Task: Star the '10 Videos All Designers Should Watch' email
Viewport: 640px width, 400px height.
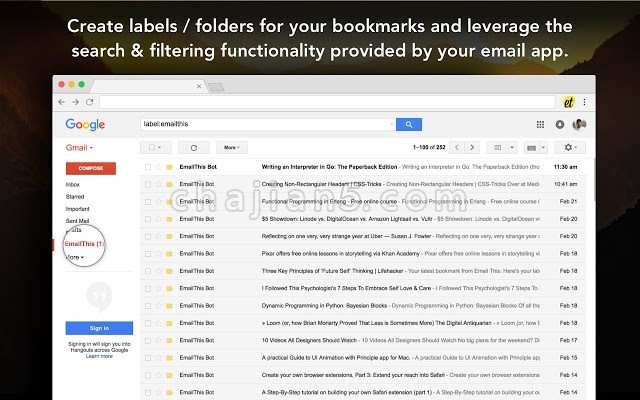Action: pos(159,340)
